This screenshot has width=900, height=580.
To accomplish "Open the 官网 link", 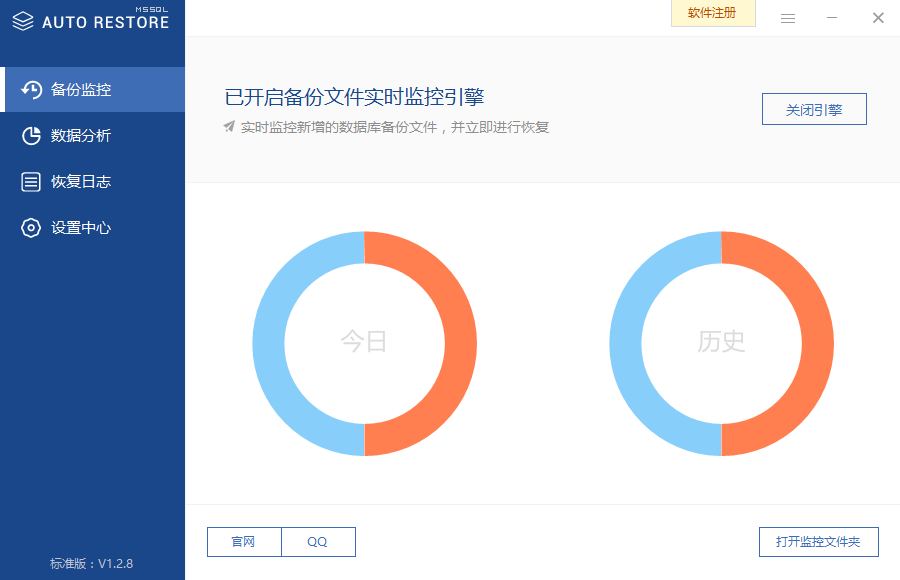I will pyautogui.click(x=243, y=541).
